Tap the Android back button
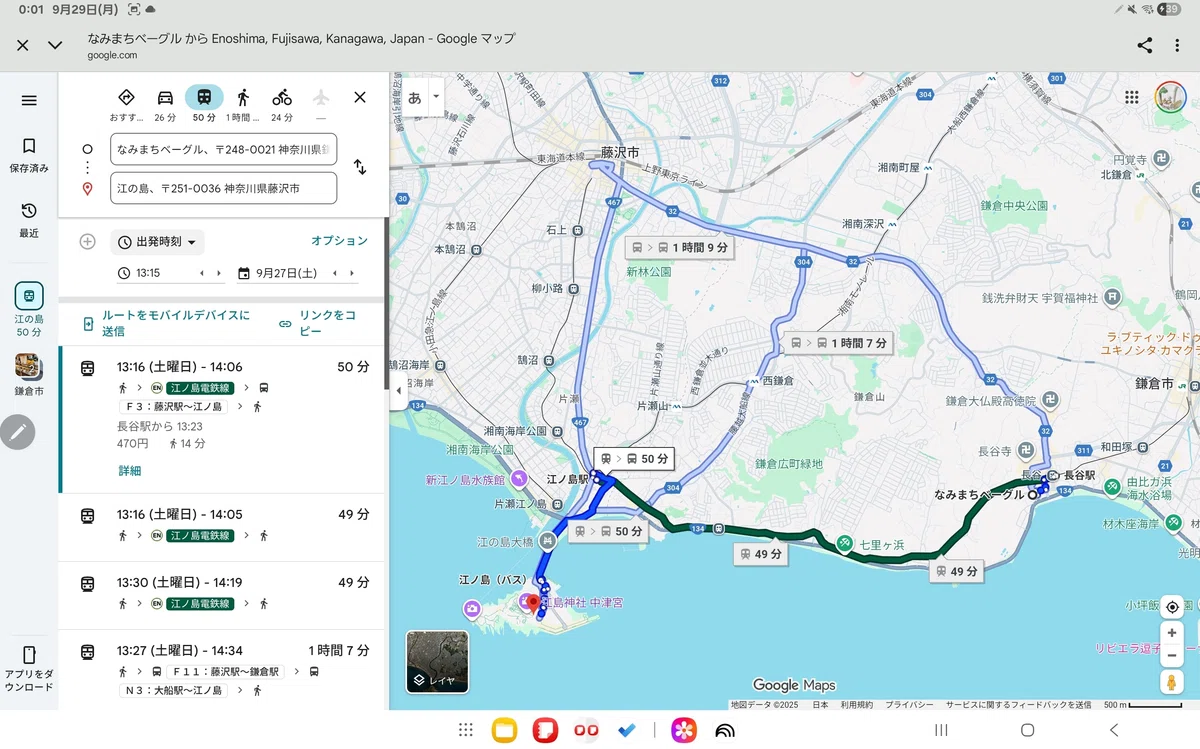 [x=1114, y=730]
